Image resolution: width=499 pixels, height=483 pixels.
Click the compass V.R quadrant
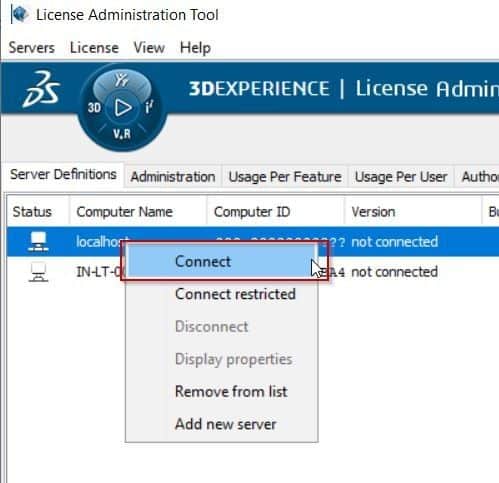[122, 134]
